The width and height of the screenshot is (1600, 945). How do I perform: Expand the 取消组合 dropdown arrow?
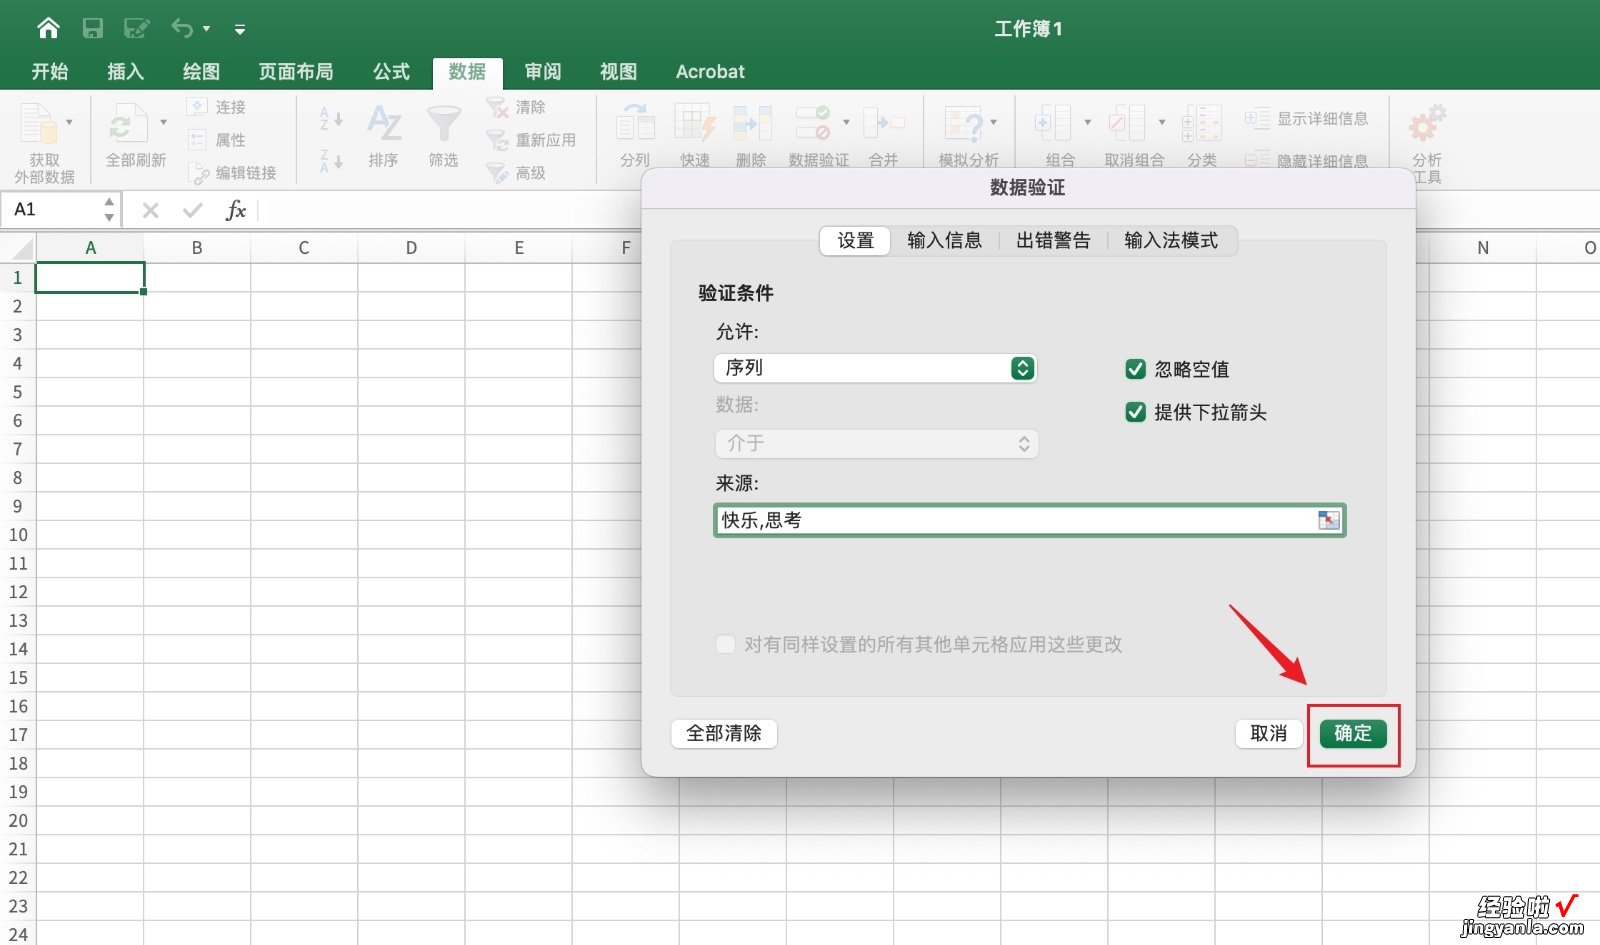tap(1162, 123)
